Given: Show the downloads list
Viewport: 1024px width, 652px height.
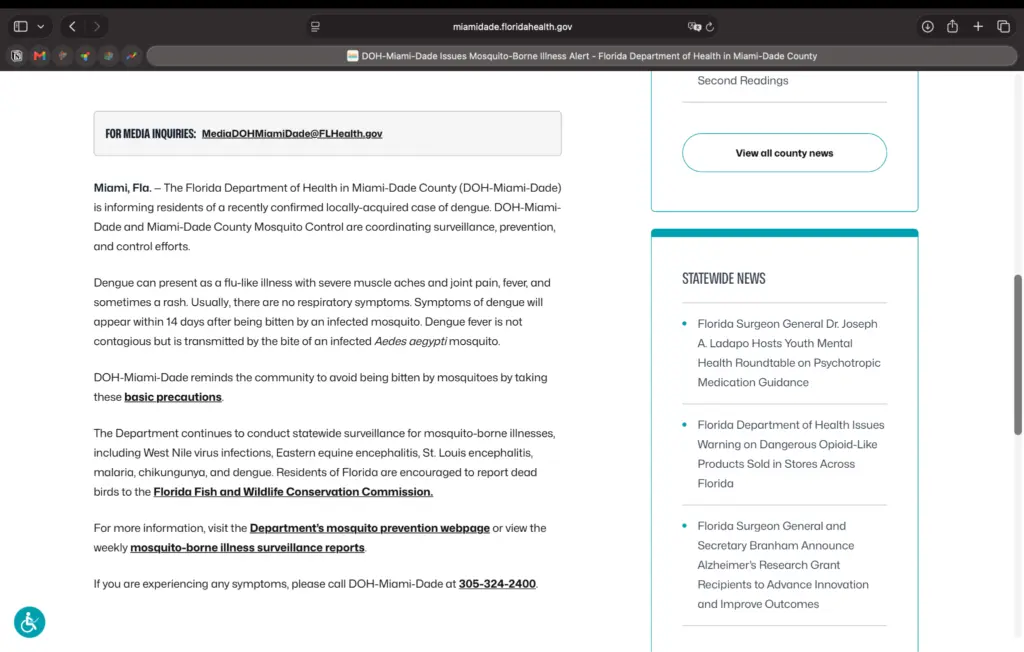Looking at the screenshot, I should click(927, 27).
